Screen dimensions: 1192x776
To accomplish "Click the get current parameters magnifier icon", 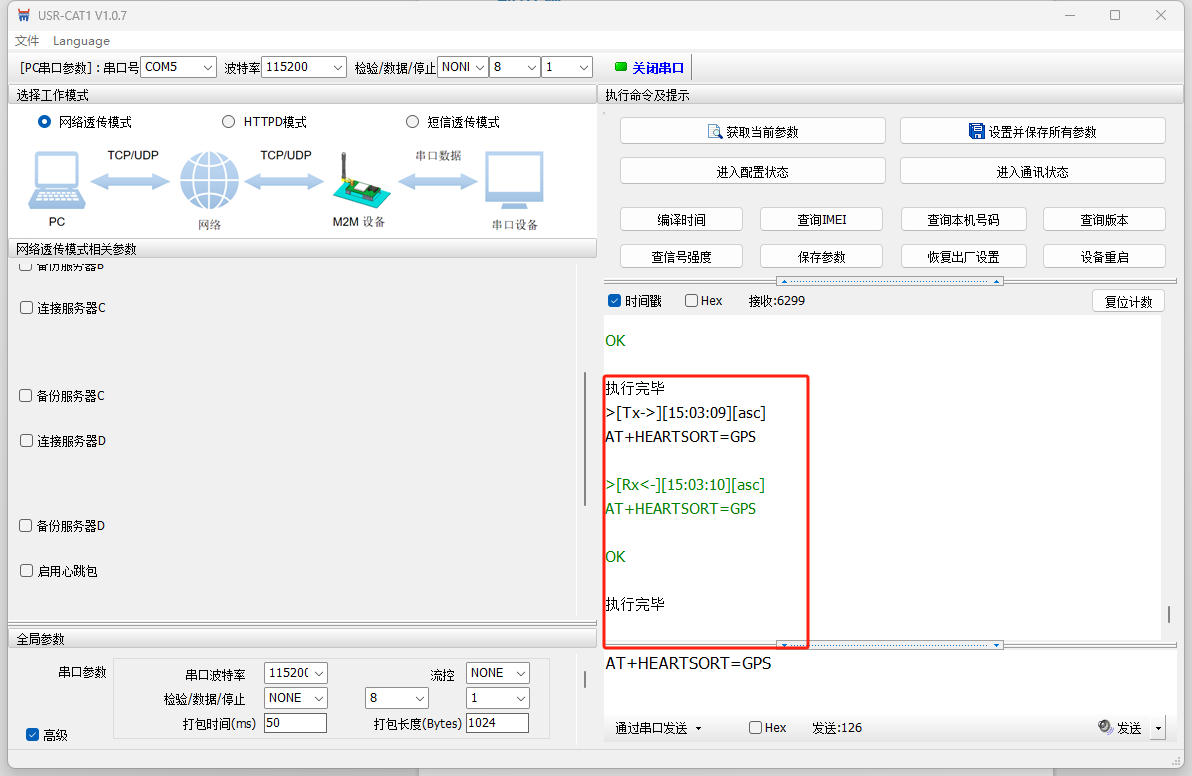I will [715, 131].
